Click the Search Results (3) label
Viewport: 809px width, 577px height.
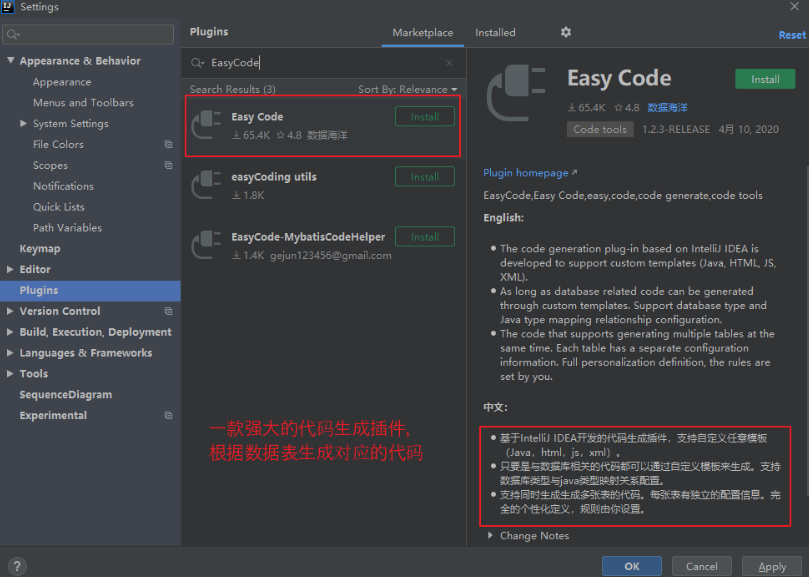(x=233, y=89)
